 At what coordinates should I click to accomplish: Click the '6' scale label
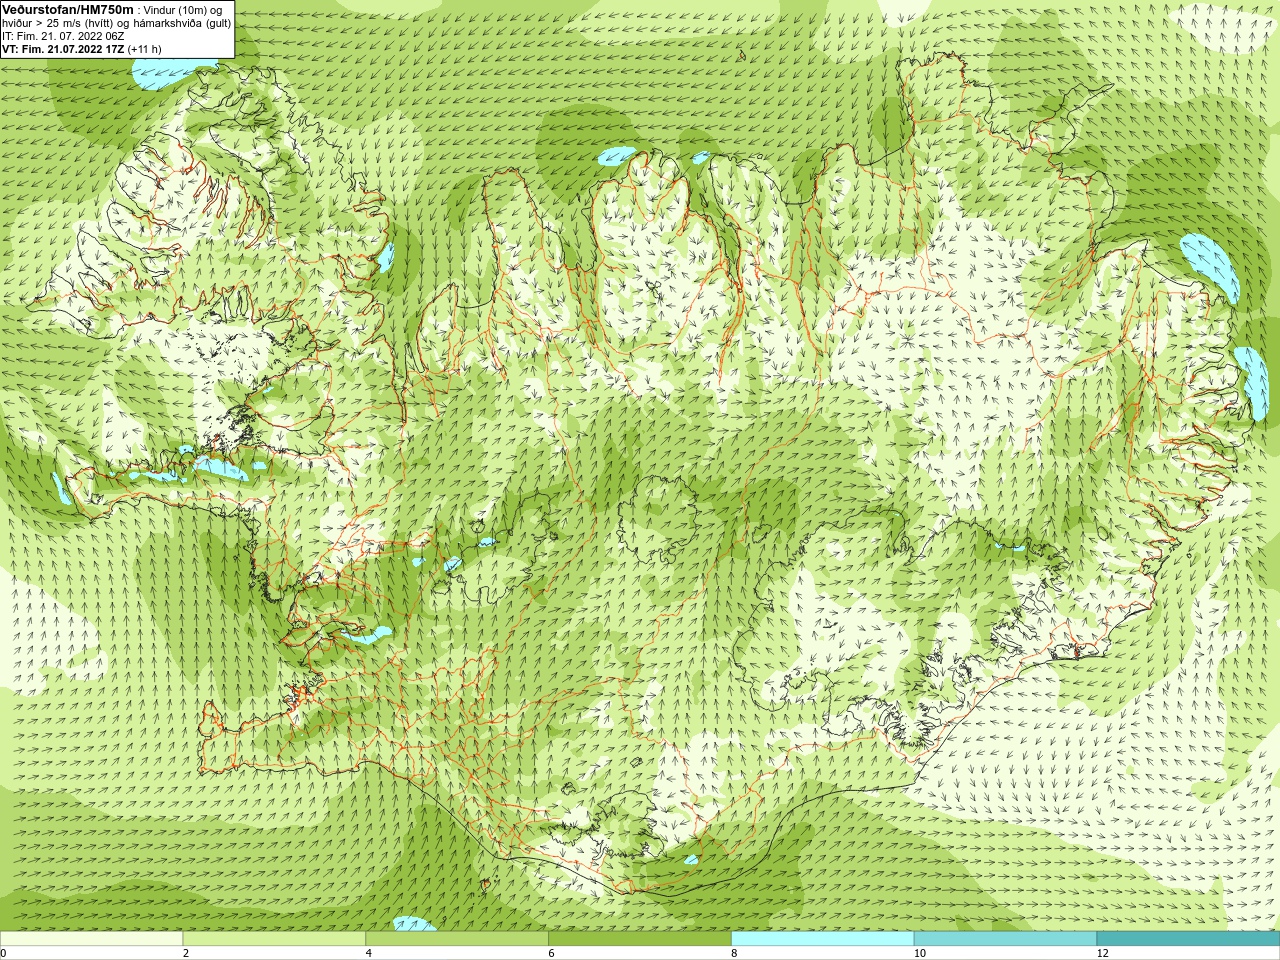pos(551,953)
